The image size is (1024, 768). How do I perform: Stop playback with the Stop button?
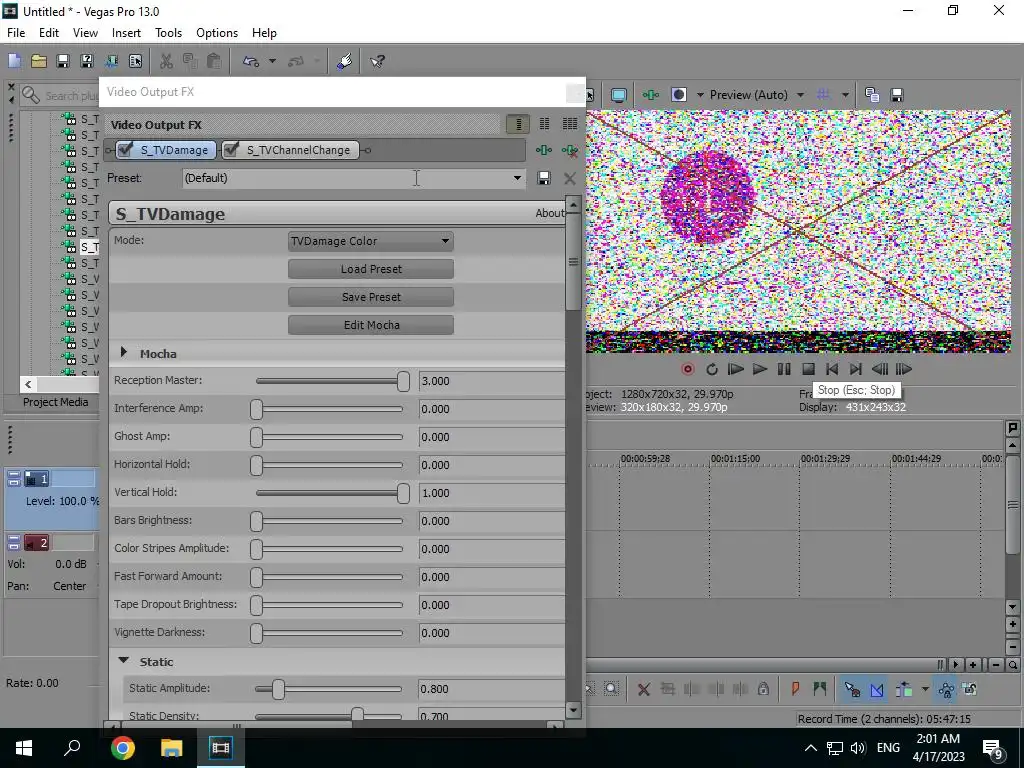click(x=808, y=370)
